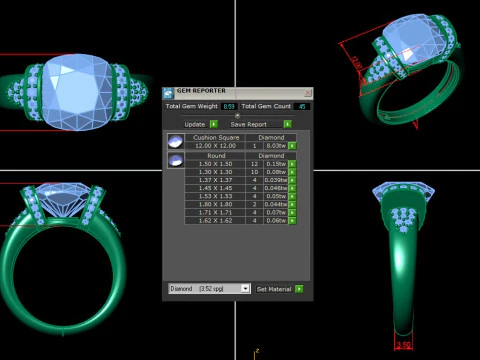Click the Diamond header in the Cushion Square row
Image resolution: width=480 pixels, height=360 pixels.
pyautogui.click(x=271, y=137)
